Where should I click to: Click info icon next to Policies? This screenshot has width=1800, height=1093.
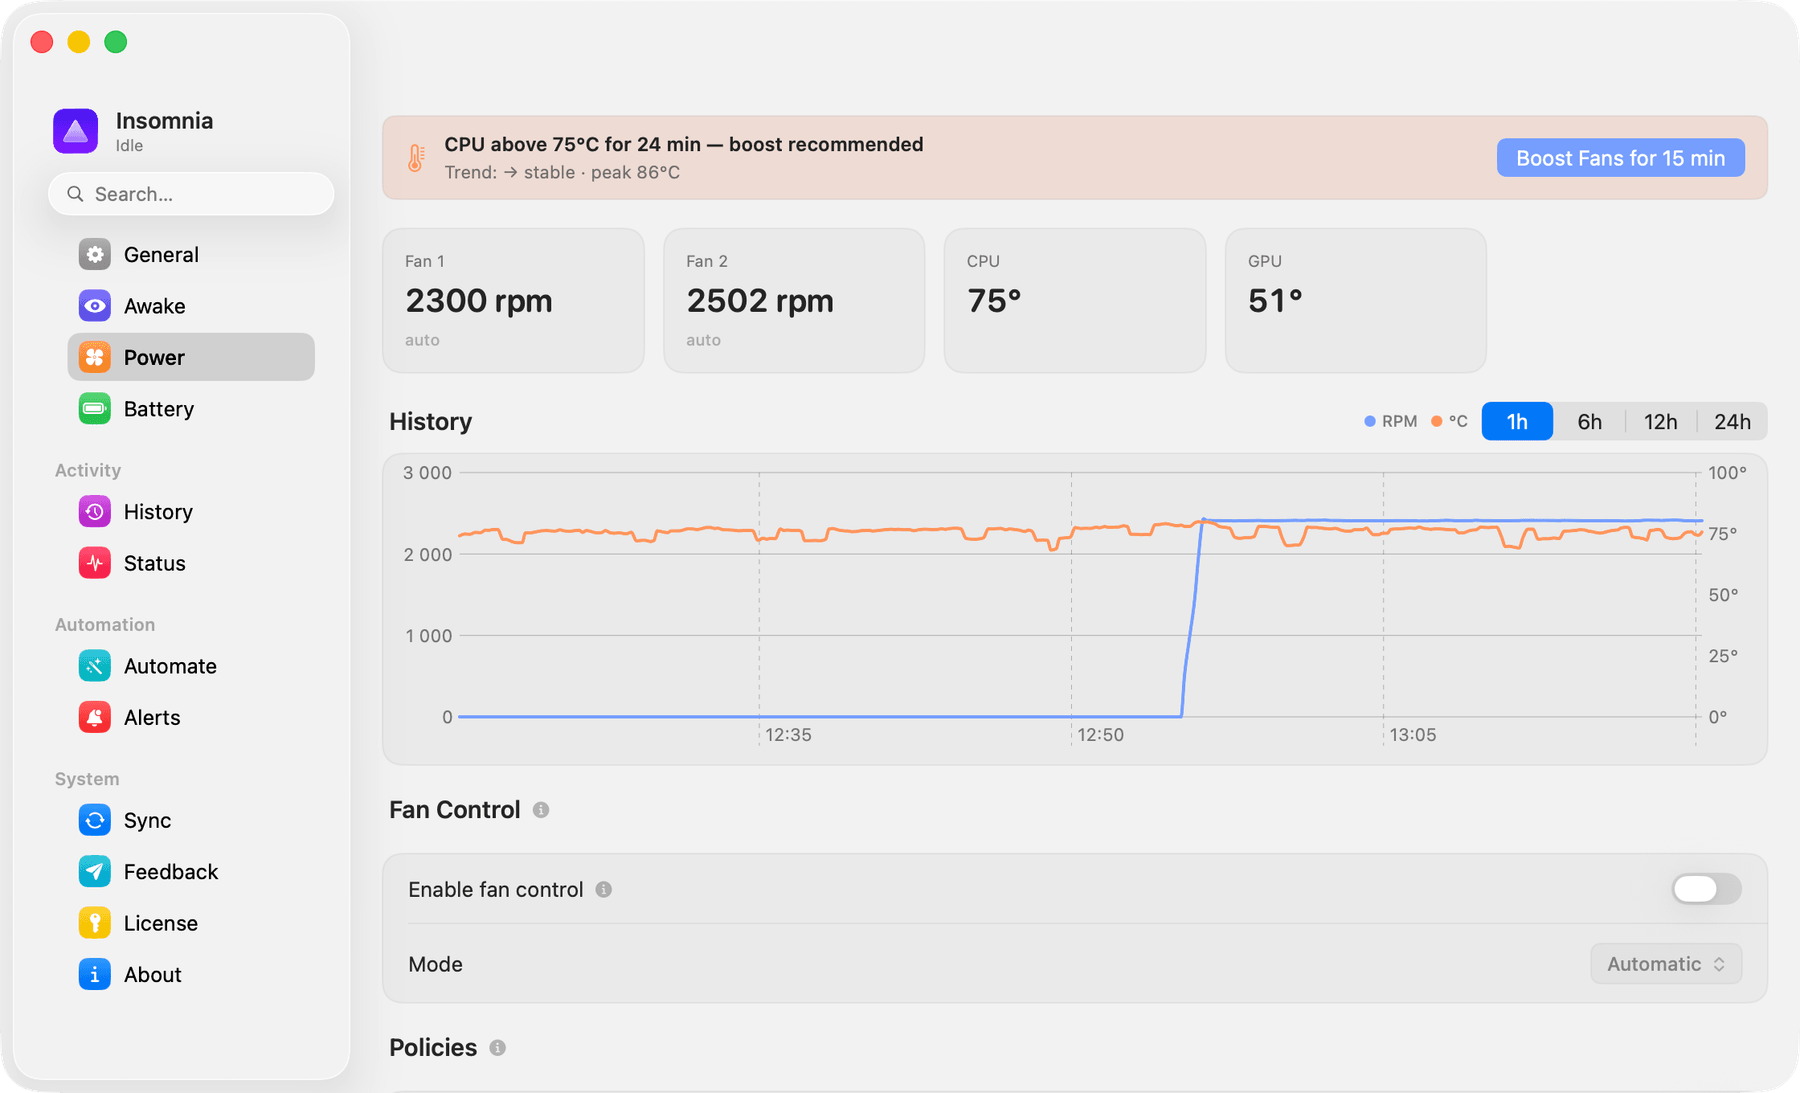[497, 1047]
